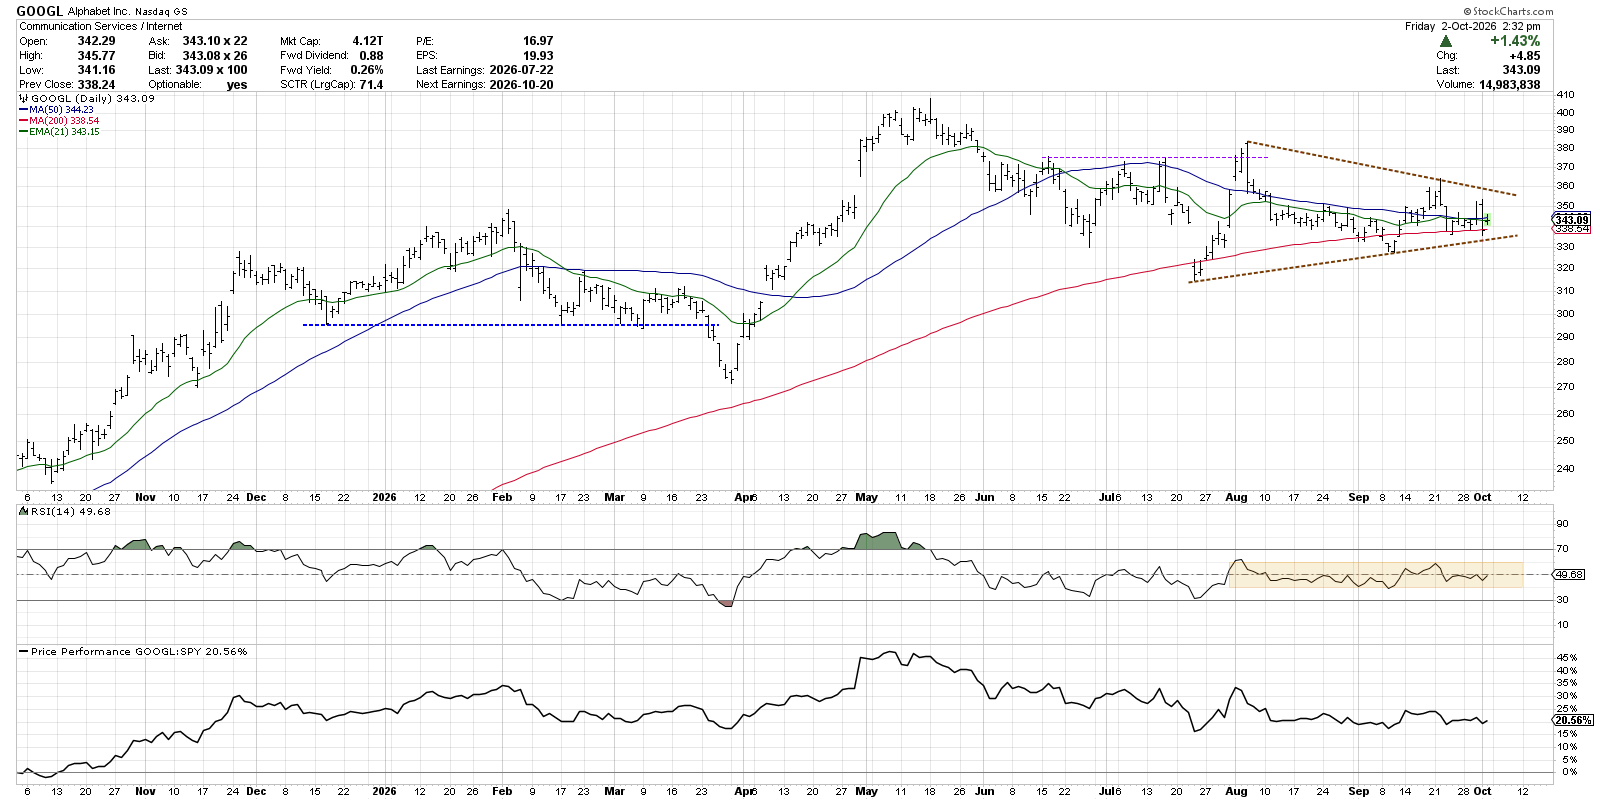Click the Bid quote 343.08 x 26
This screenshot has width=1600, height=800.
[x=215, y=56]
